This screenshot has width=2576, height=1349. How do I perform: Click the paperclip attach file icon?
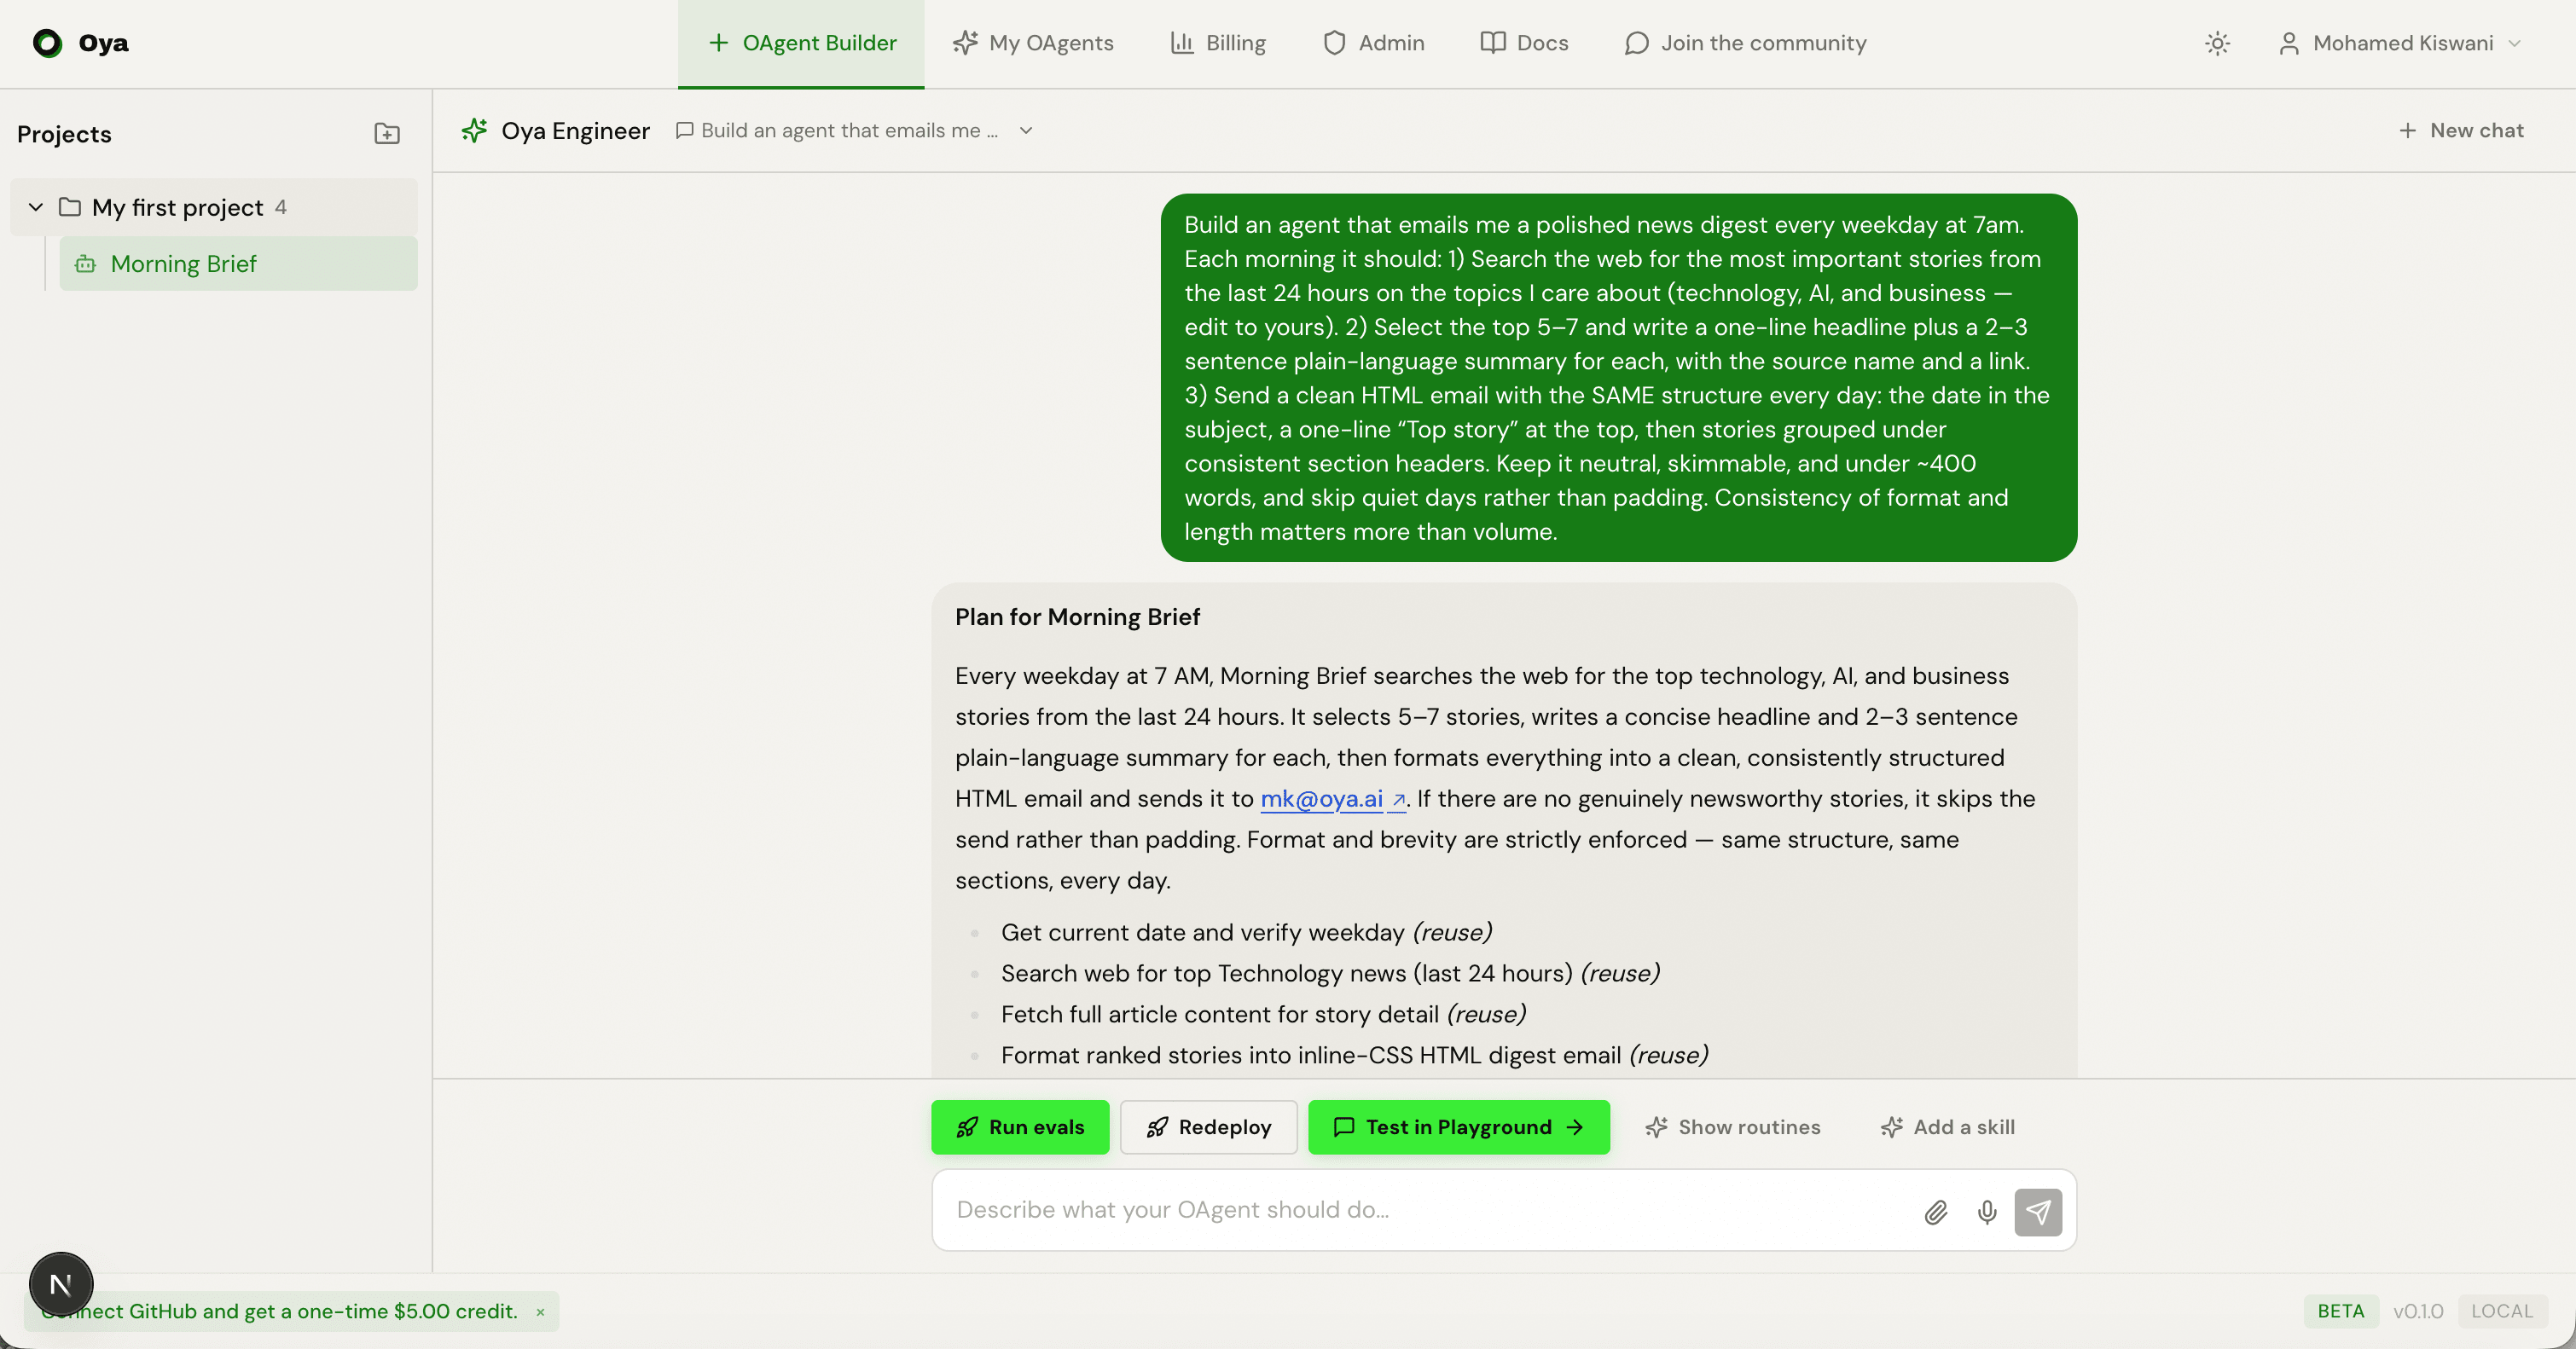click(1936, 1212)
